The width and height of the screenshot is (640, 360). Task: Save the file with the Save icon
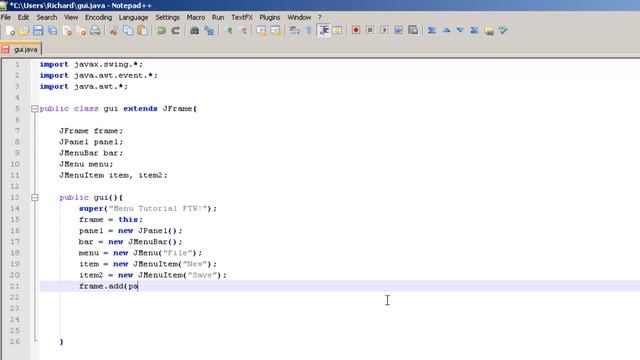coord(38,31)
